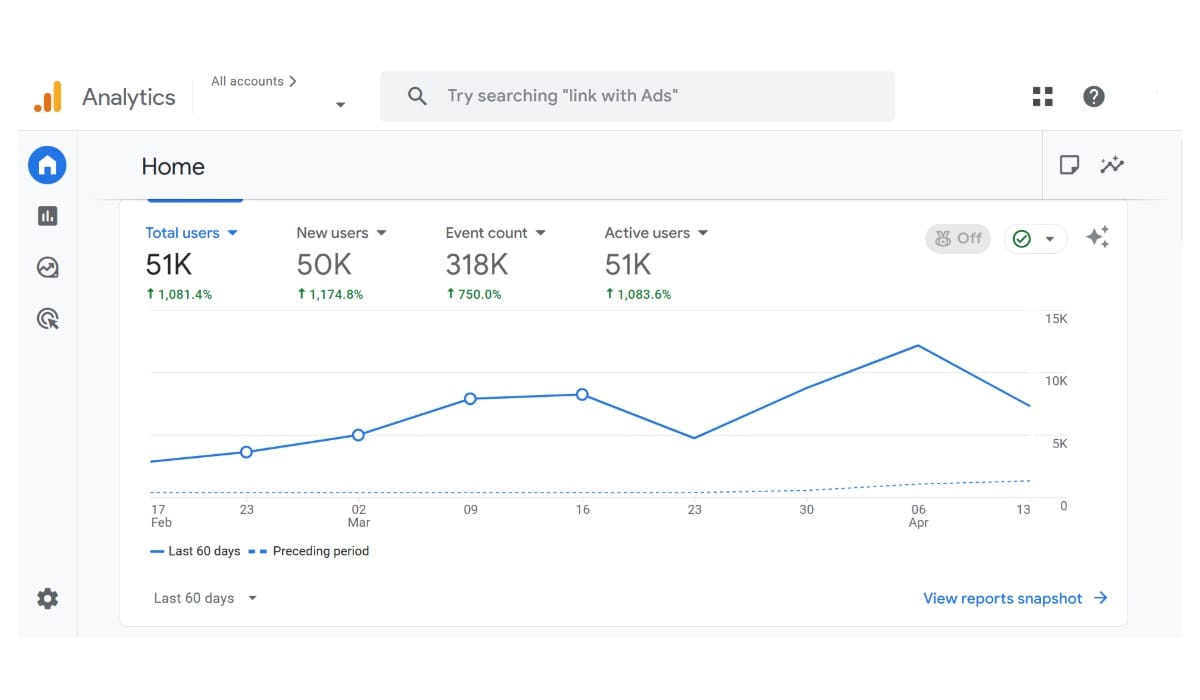This screenshot has width=1200, height=700.
Task: Open the Advertising cursor-target icon
Action: coord(47,319)
